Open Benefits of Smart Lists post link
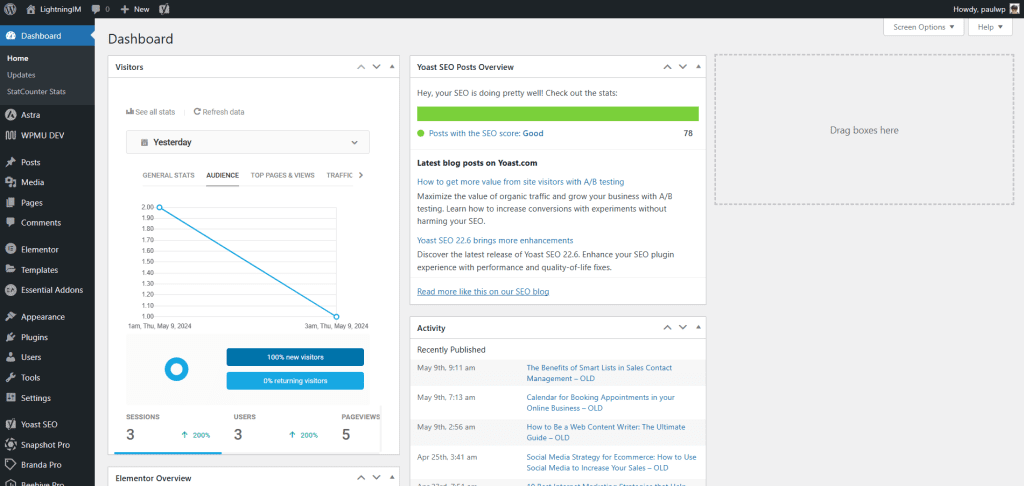The image size is (1024, 486). tap(599, 372)
